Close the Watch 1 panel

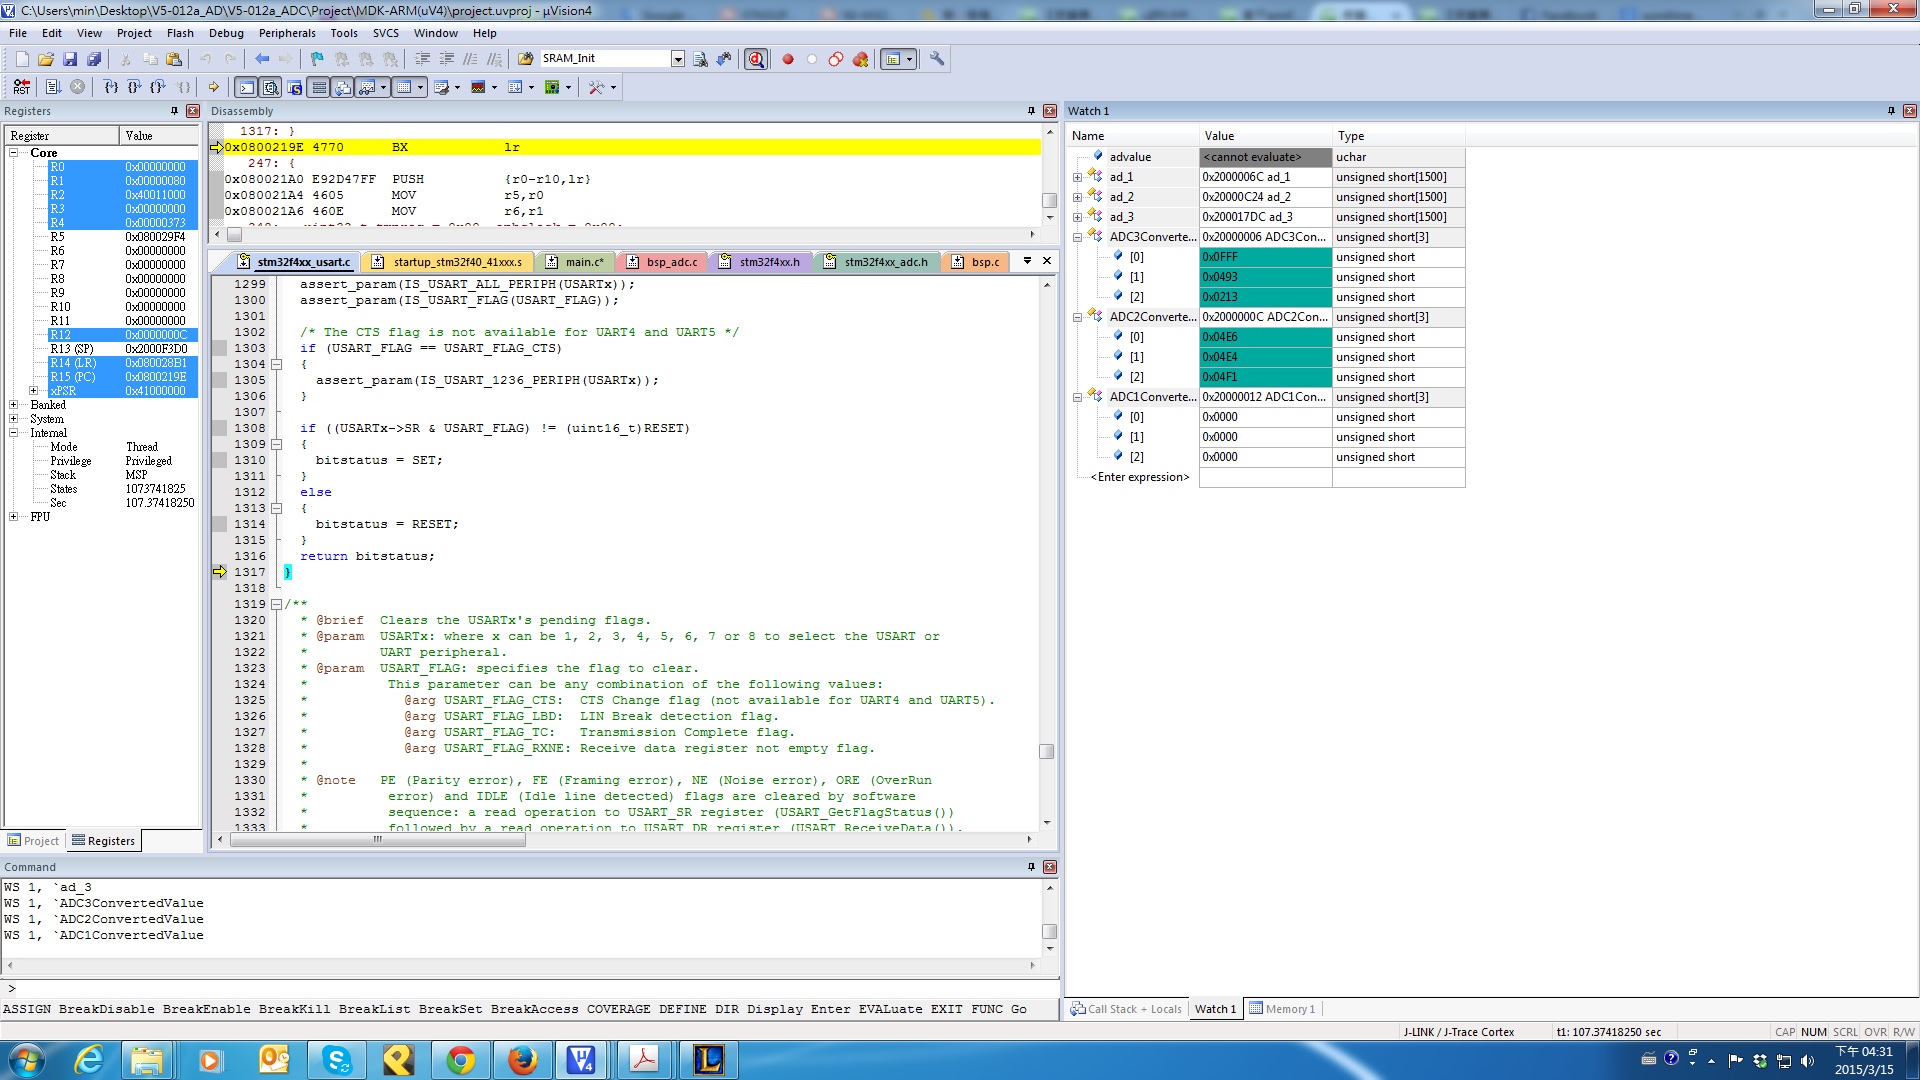(1910, 111)
